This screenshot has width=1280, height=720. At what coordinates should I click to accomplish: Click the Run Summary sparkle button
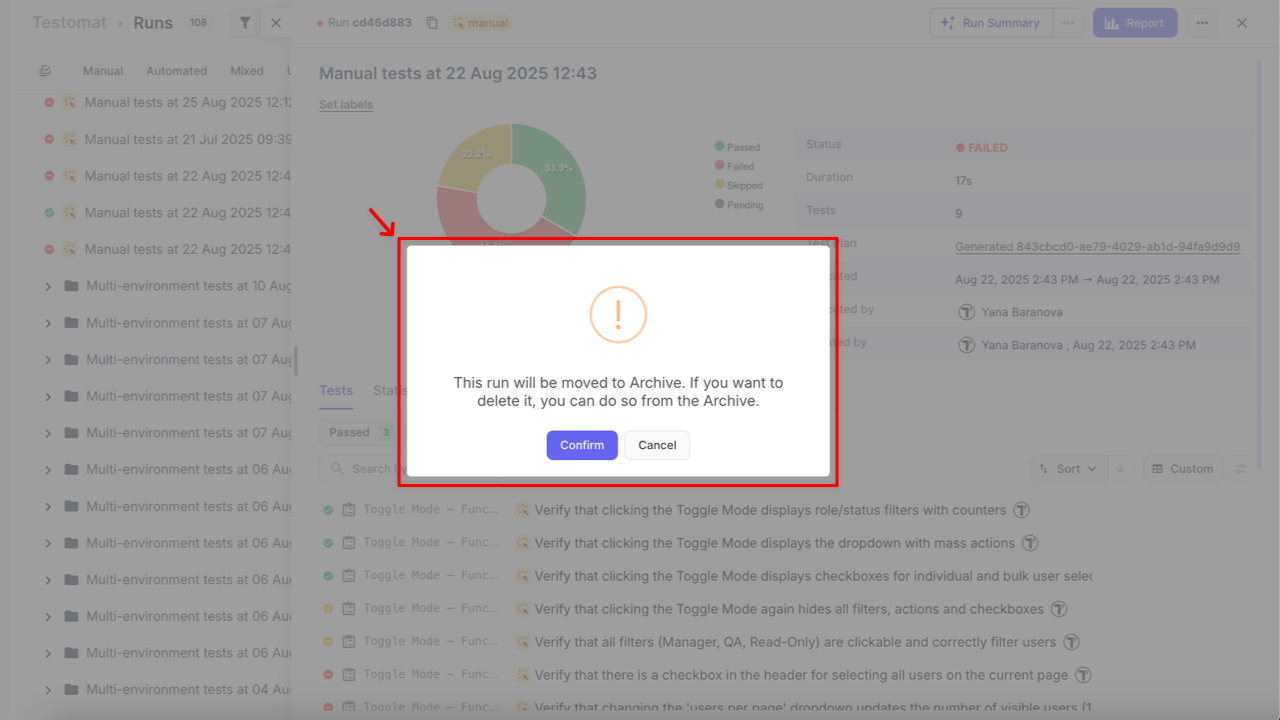click(x=991, y=23)
